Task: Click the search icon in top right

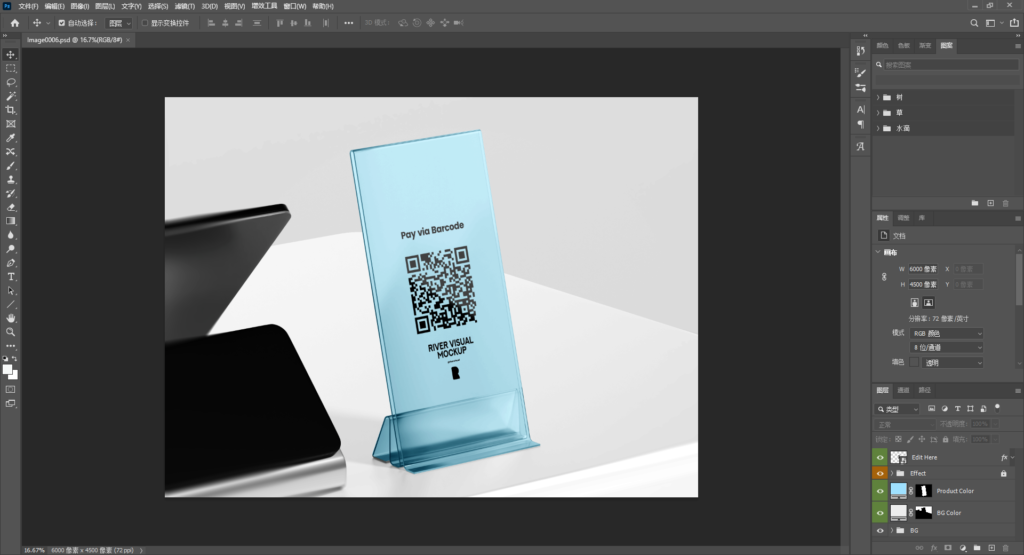Action: pos(974,23)
